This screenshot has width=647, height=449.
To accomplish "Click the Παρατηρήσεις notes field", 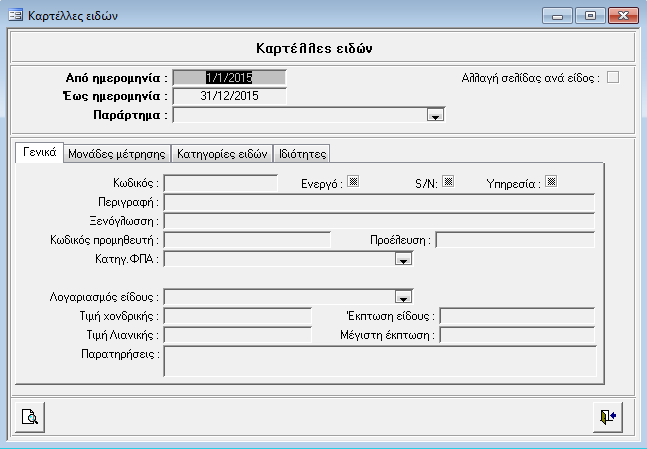I will coord(379,361).
